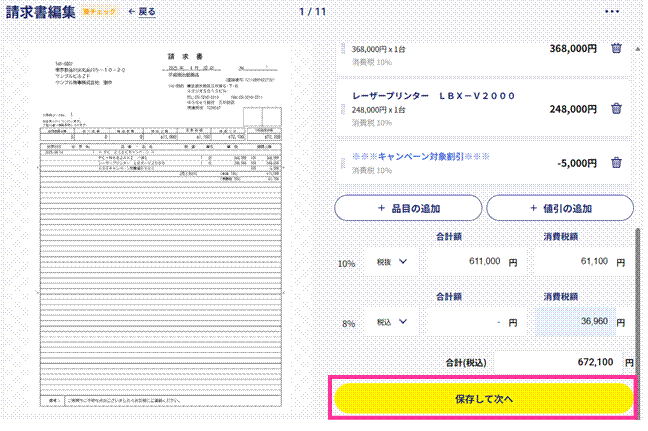Delete the レーザープリンター LBX-V2000 item
This screenshot has height=431, width=648.
coord(616,109)
